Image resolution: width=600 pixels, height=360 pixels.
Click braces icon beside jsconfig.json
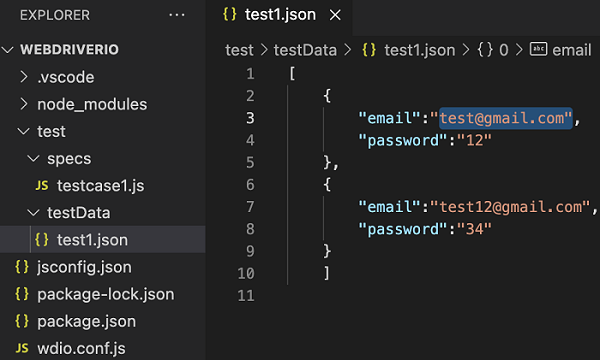click(22, 267)
